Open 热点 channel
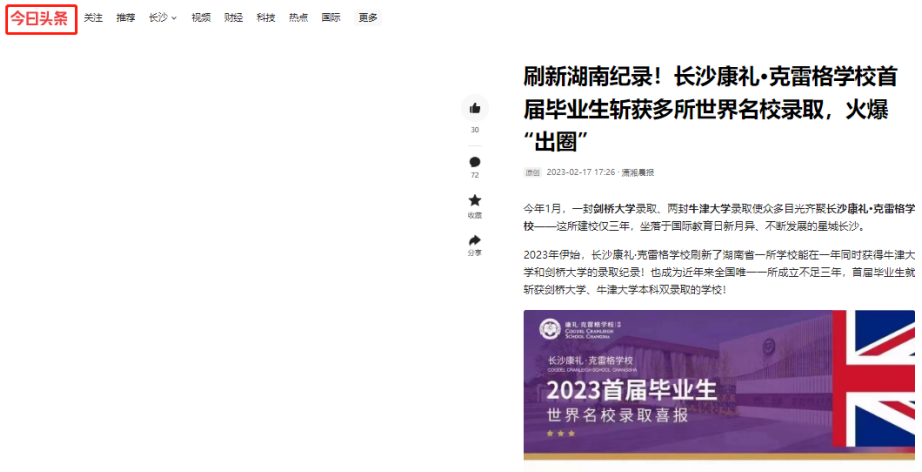Screen dimensions: 922x472 tap(298, 18)
